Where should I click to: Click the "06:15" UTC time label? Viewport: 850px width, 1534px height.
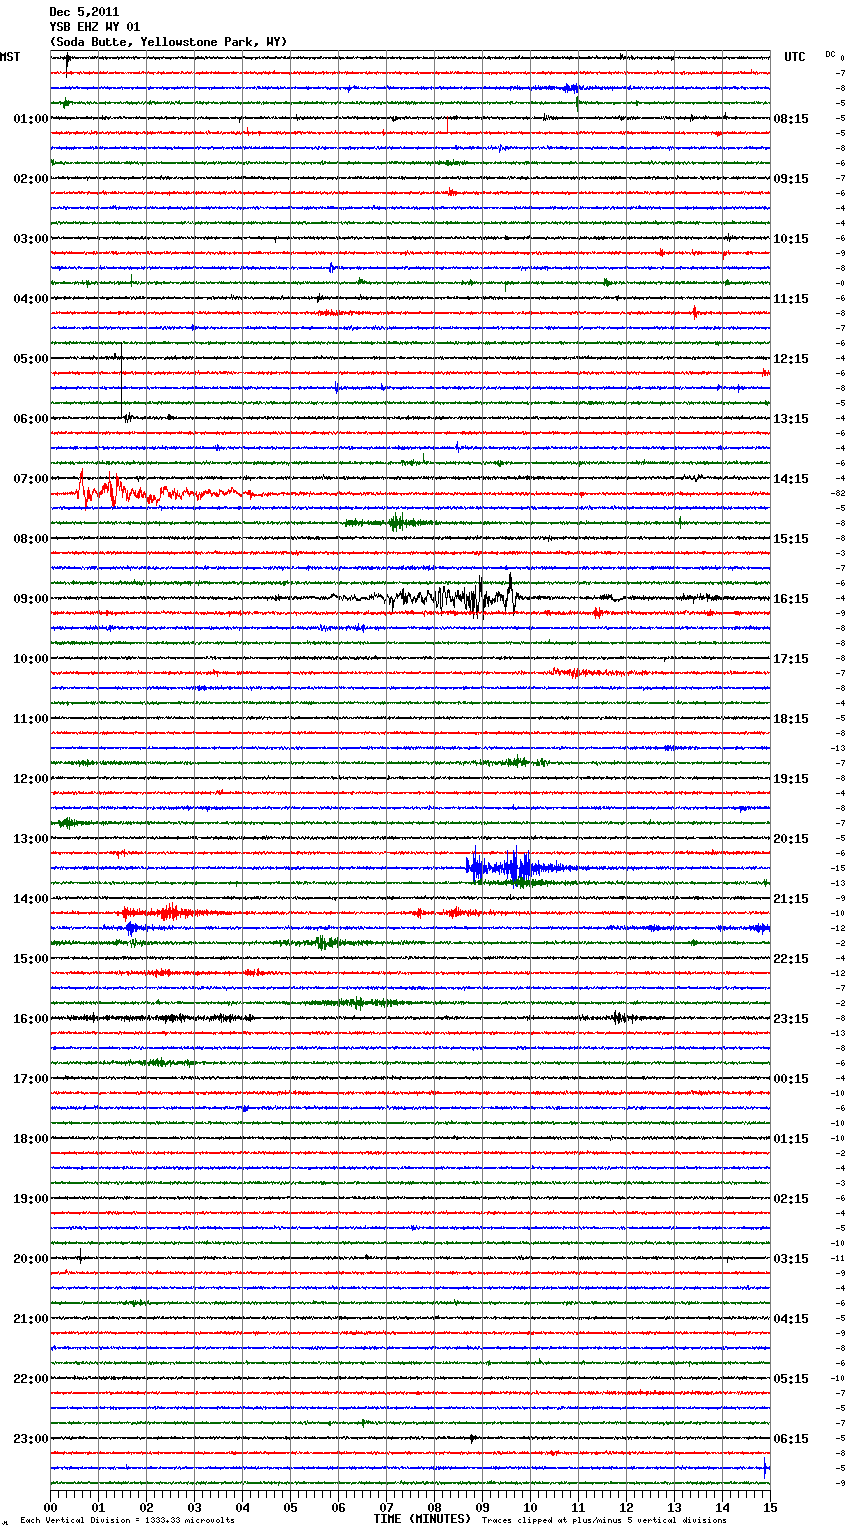tap(791, 1439)
